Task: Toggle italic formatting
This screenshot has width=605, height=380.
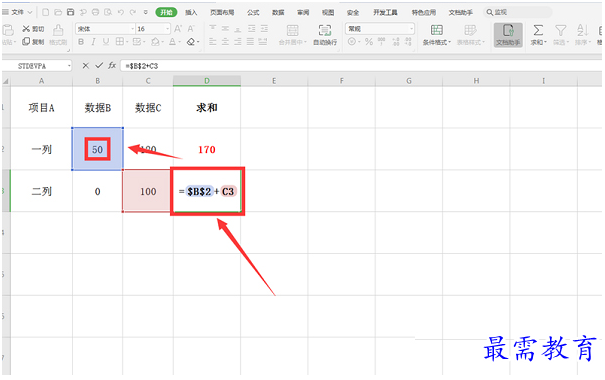Action: click(93, 42)
